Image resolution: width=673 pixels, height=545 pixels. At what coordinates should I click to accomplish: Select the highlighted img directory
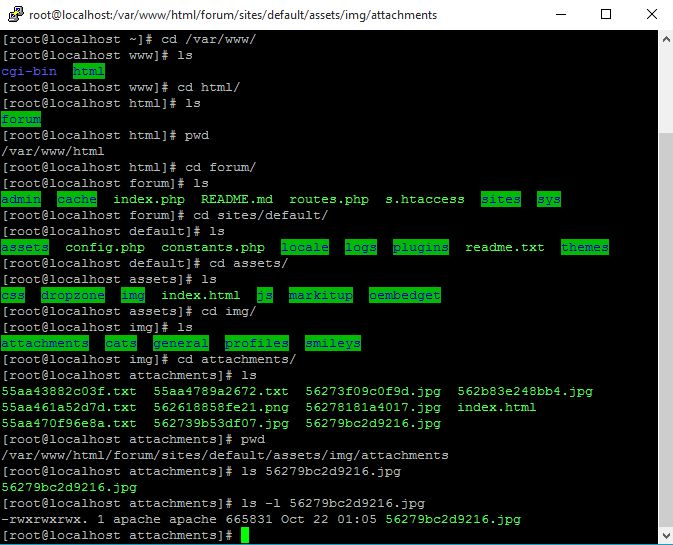tap(133, 295)
